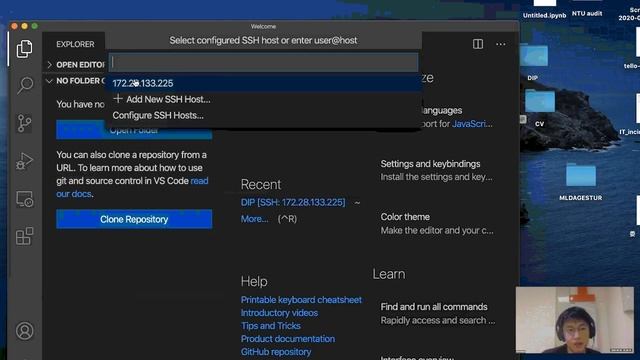The width and height of the screenshot is (640, 360).
Task: Select SSH host 172.28.133.225 from list
Action: point(264,83)
